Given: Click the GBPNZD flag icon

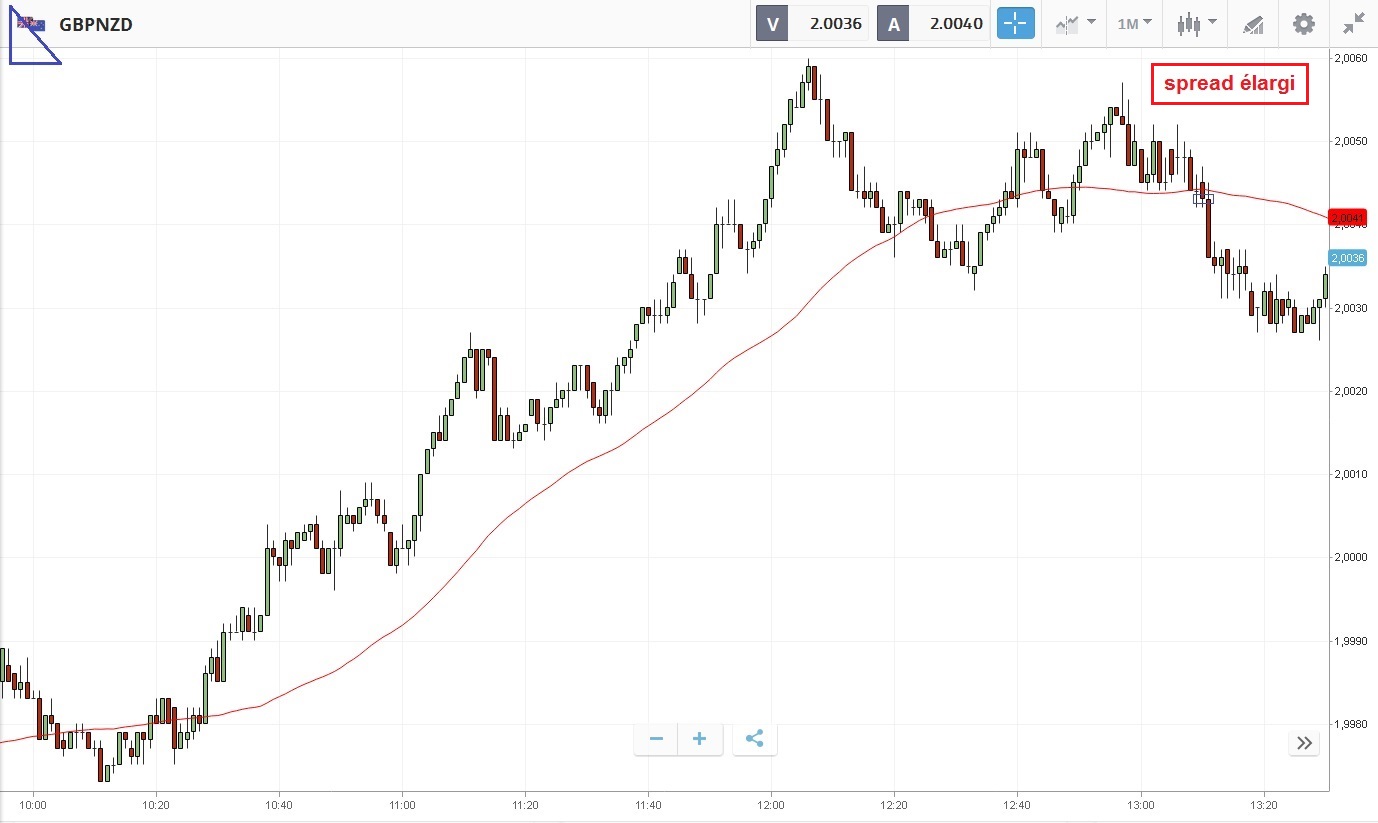Looking at the screenshot, I should click(x=30, y=23).
